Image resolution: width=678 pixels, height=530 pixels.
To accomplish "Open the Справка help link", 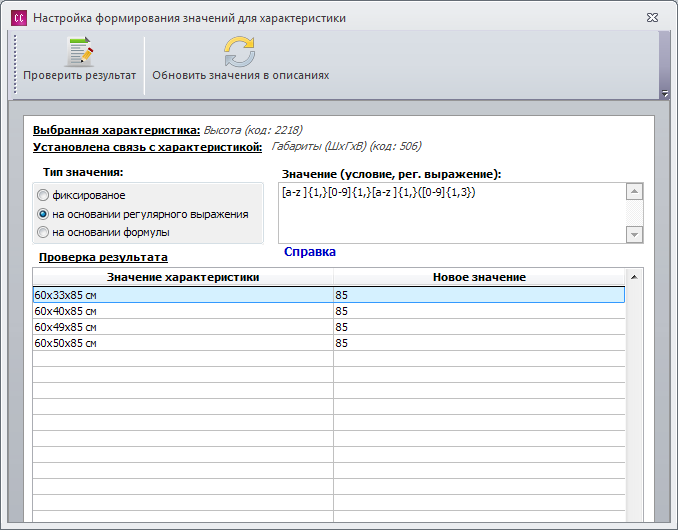I will point(310,252).
